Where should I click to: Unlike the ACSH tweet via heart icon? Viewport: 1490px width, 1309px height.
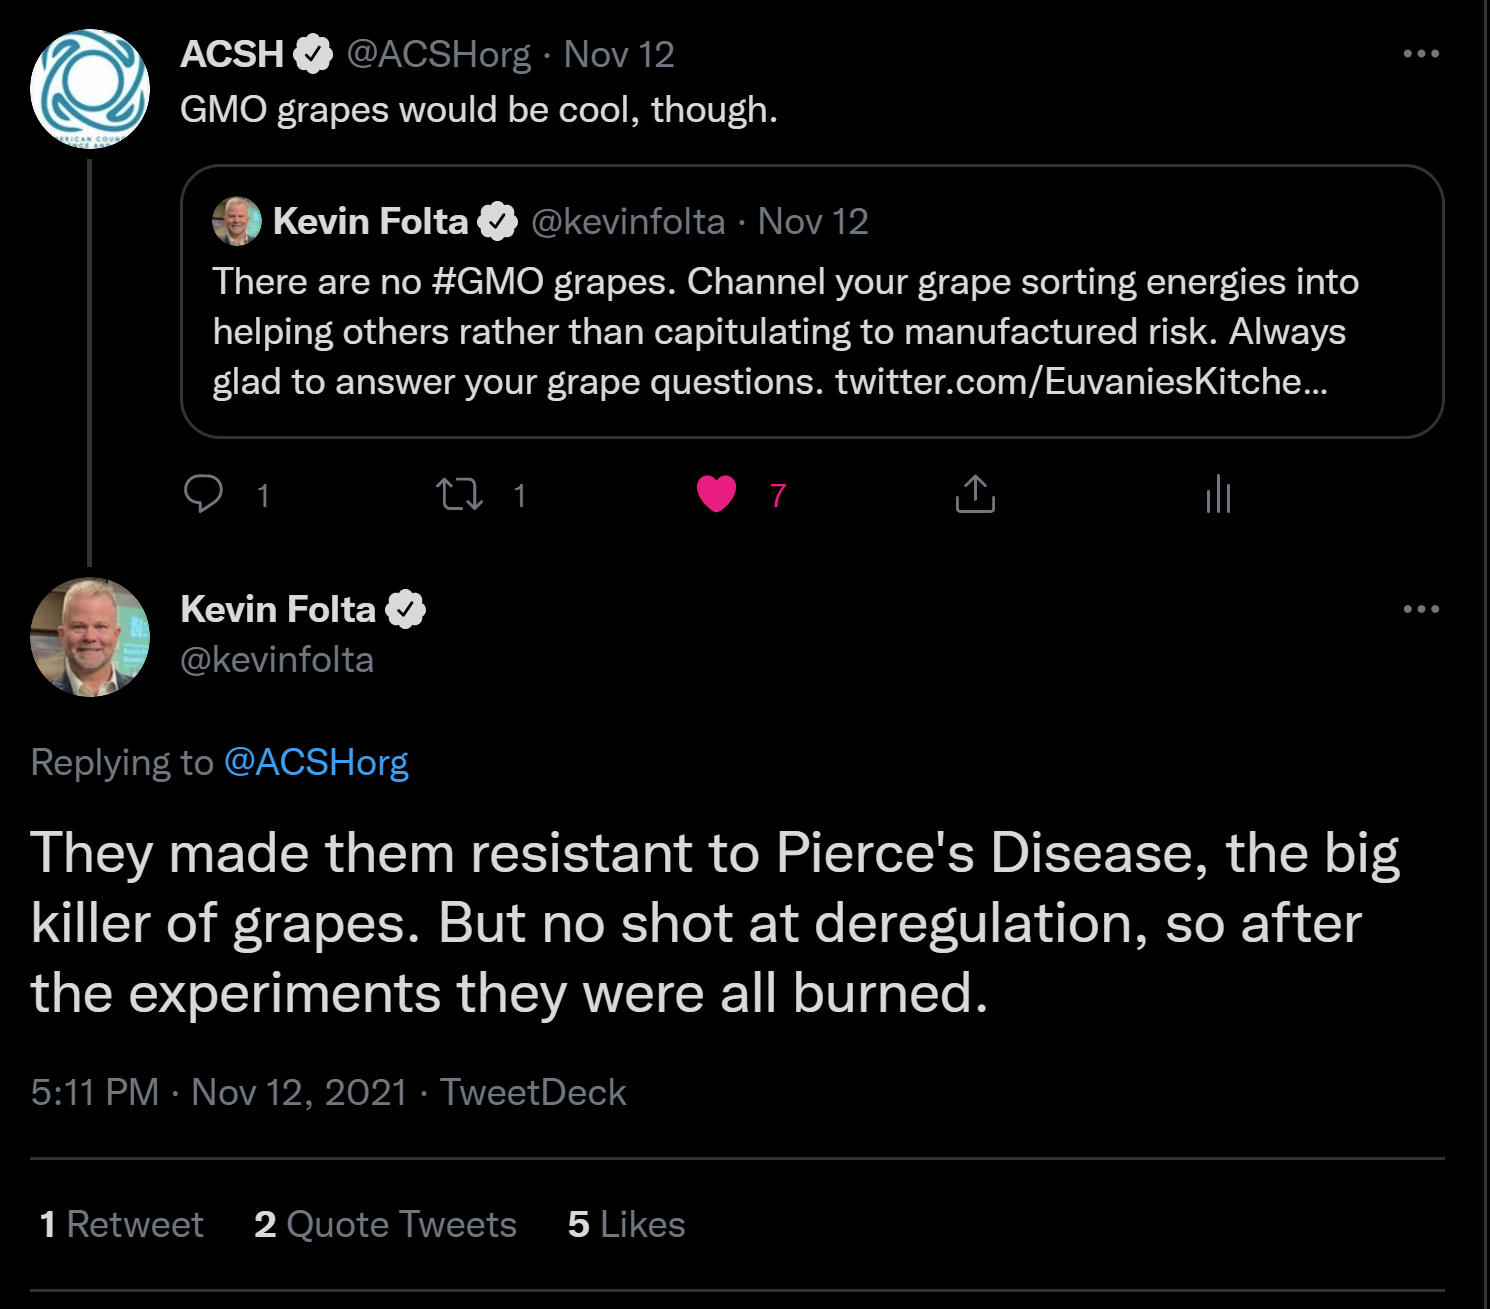point(716,494)
